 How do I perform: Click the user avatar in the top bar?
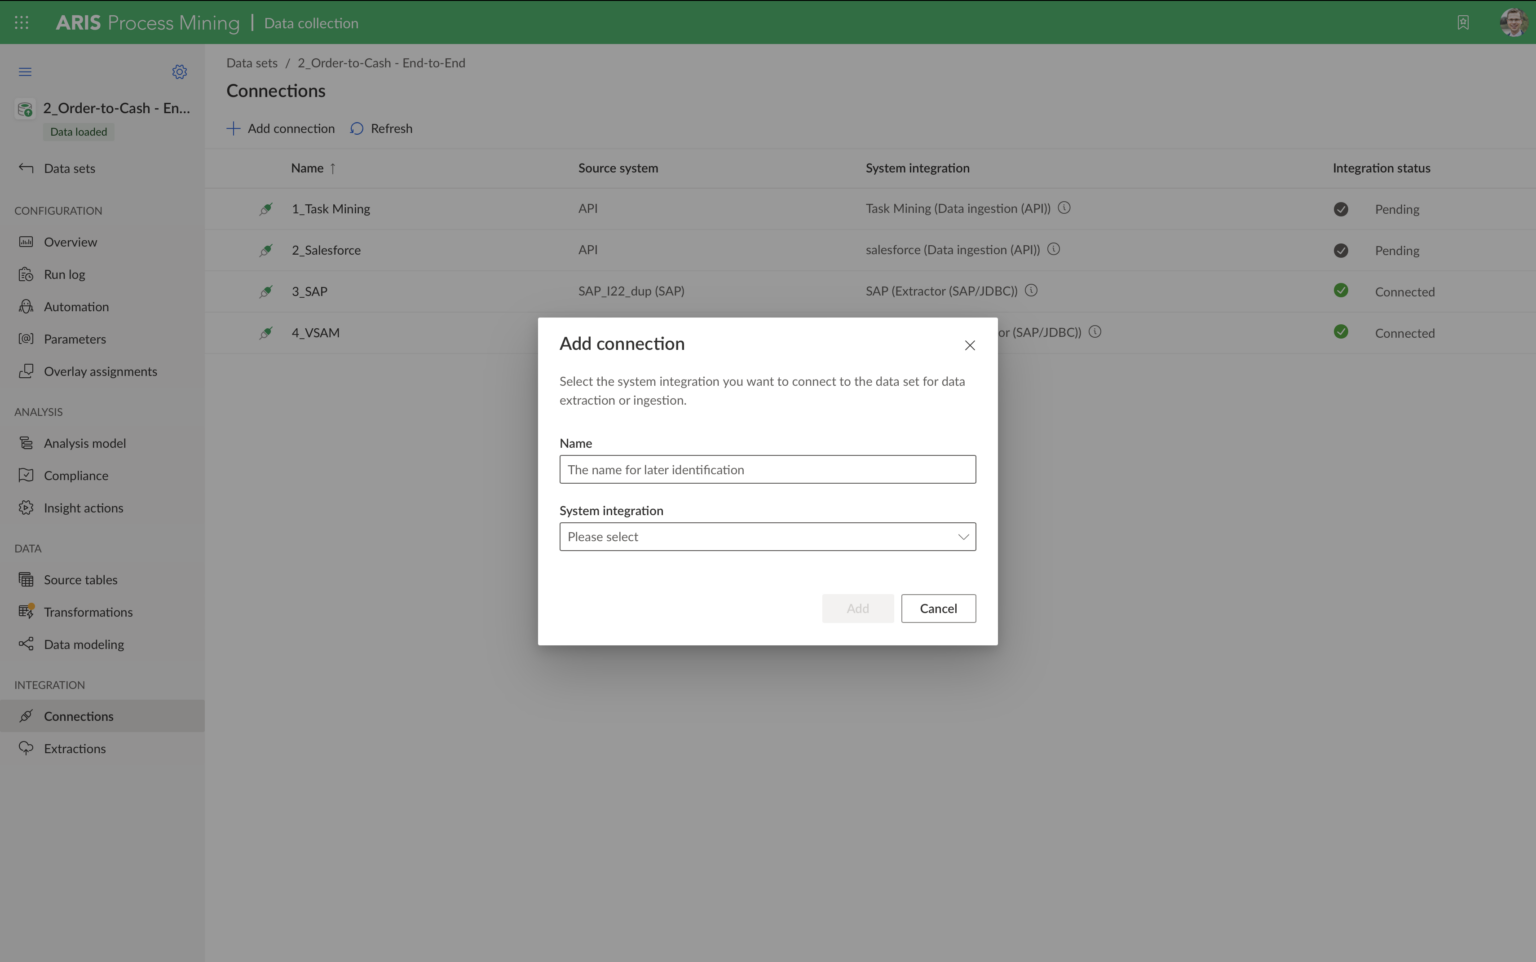tap(1512, 21)
